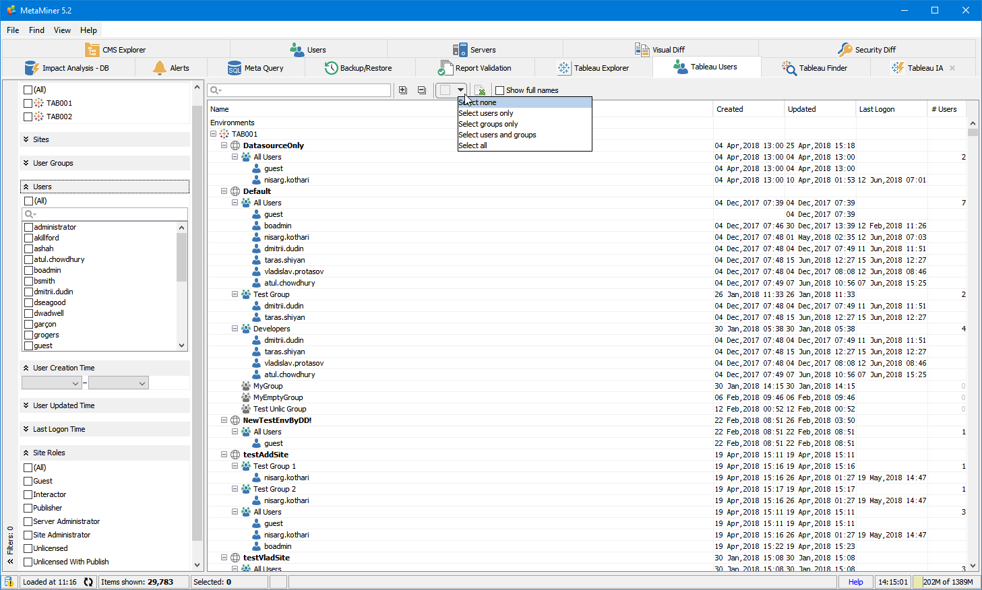Check the TAB001 environment checkbox

28,103
